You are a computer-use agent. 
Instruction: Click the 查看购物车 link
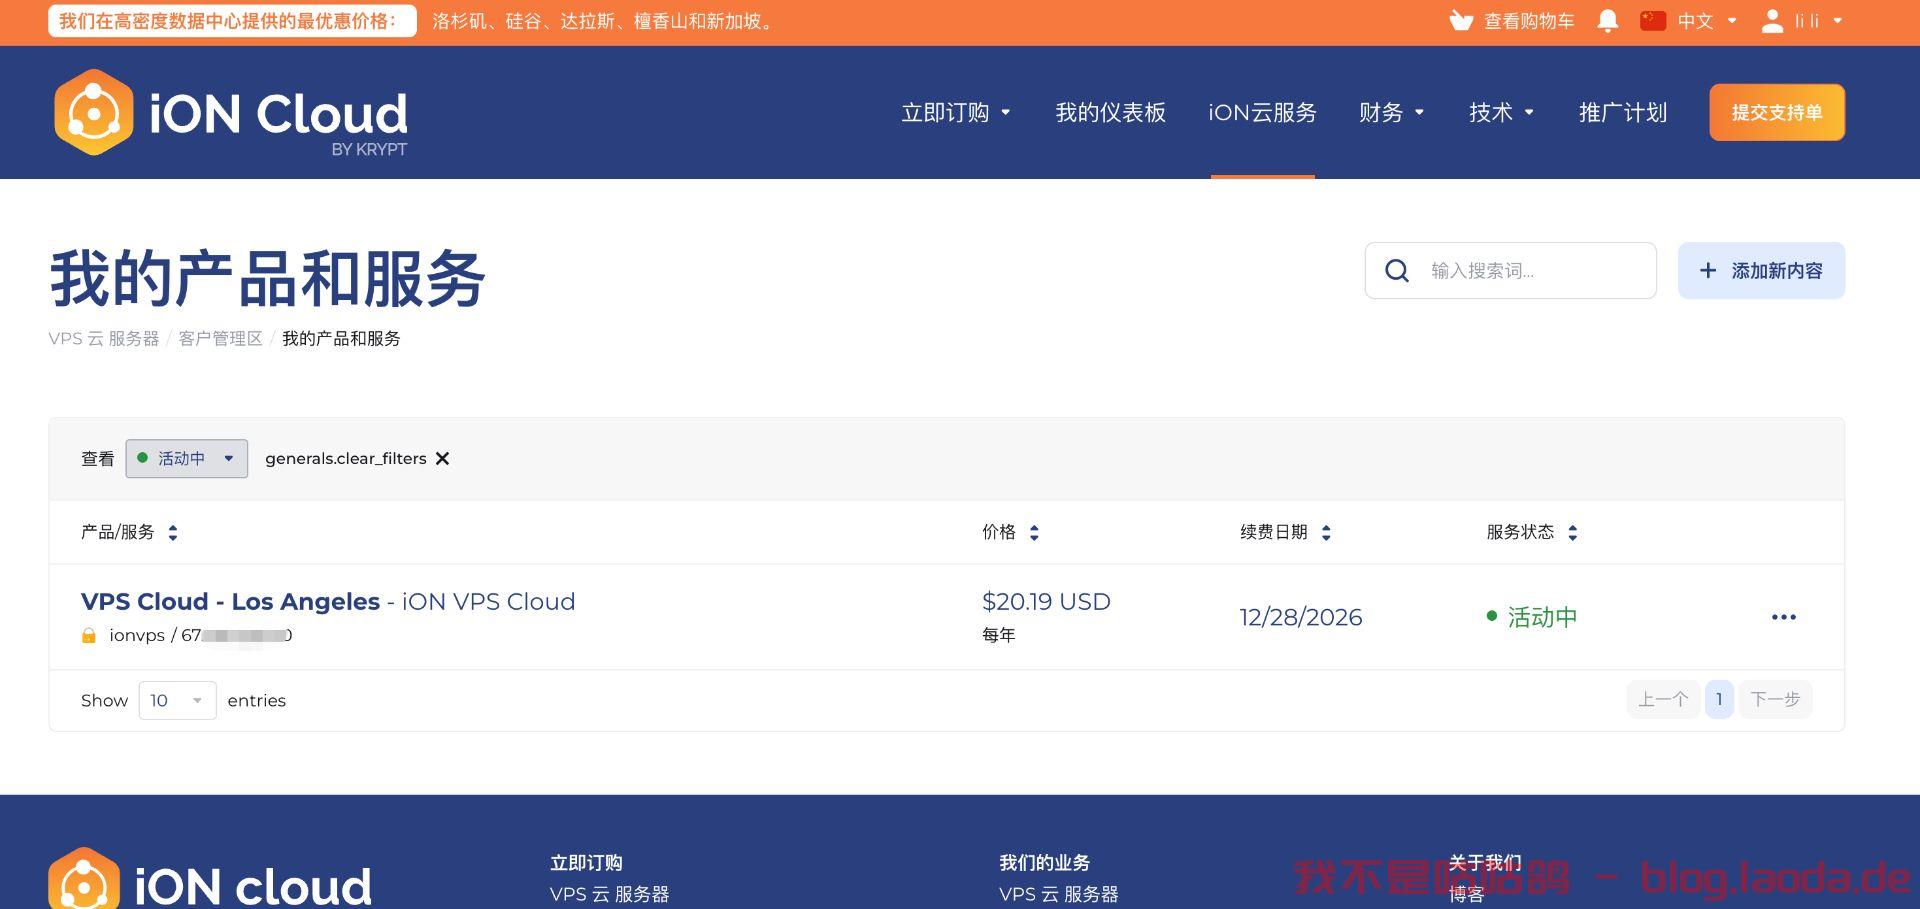(1528, 21)
